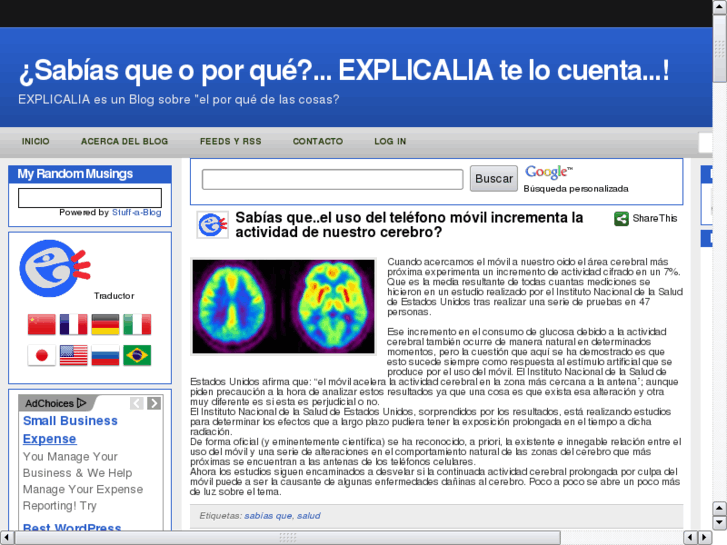Open the ShareThis link
Image resolution: width=727 pixels, height=545 pixels.
pos(655,218)
